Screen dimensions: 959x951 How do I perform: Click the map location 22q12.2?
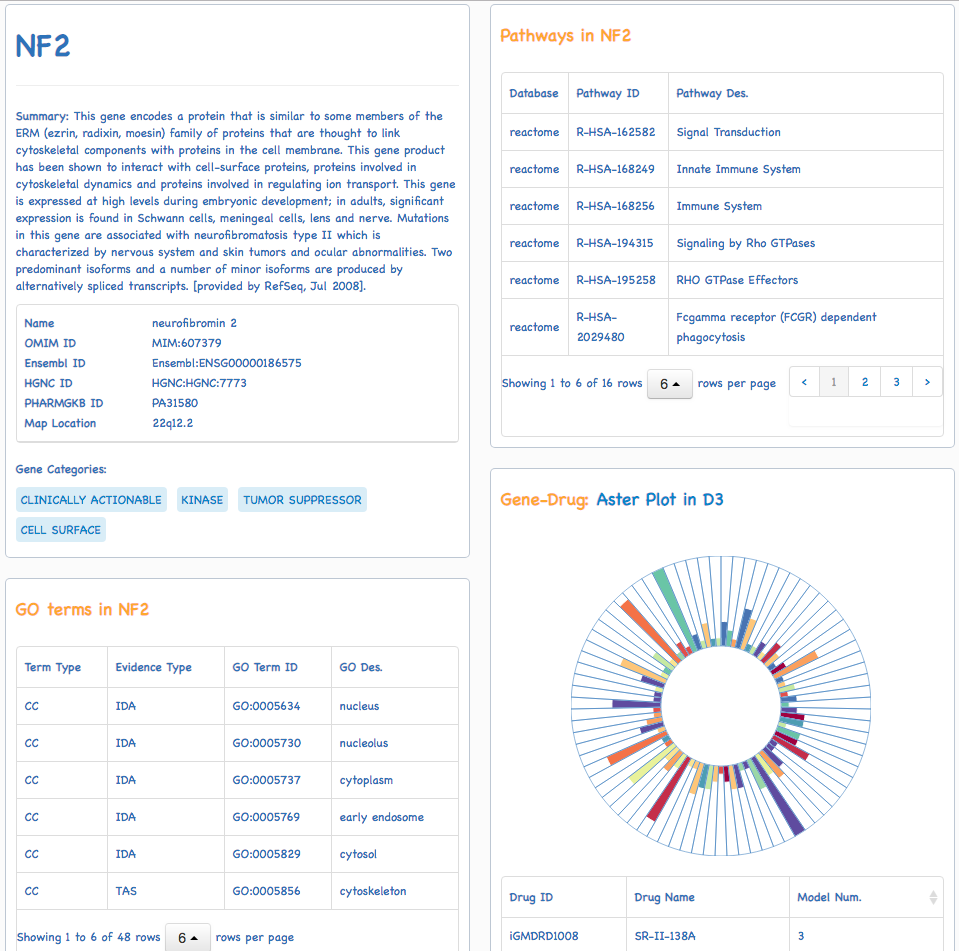tap(172, 423)
